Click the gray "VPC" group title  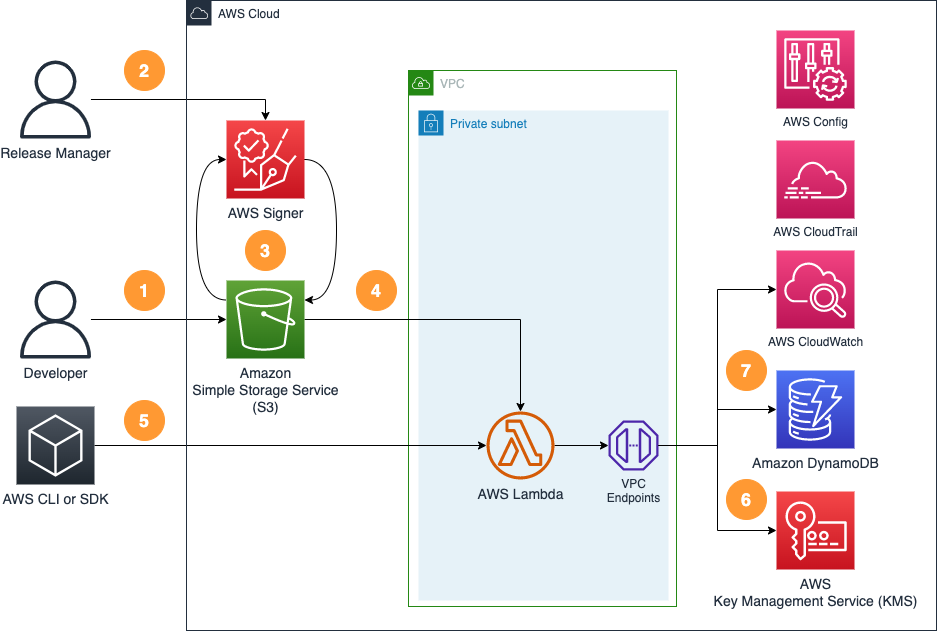point(452,84)
